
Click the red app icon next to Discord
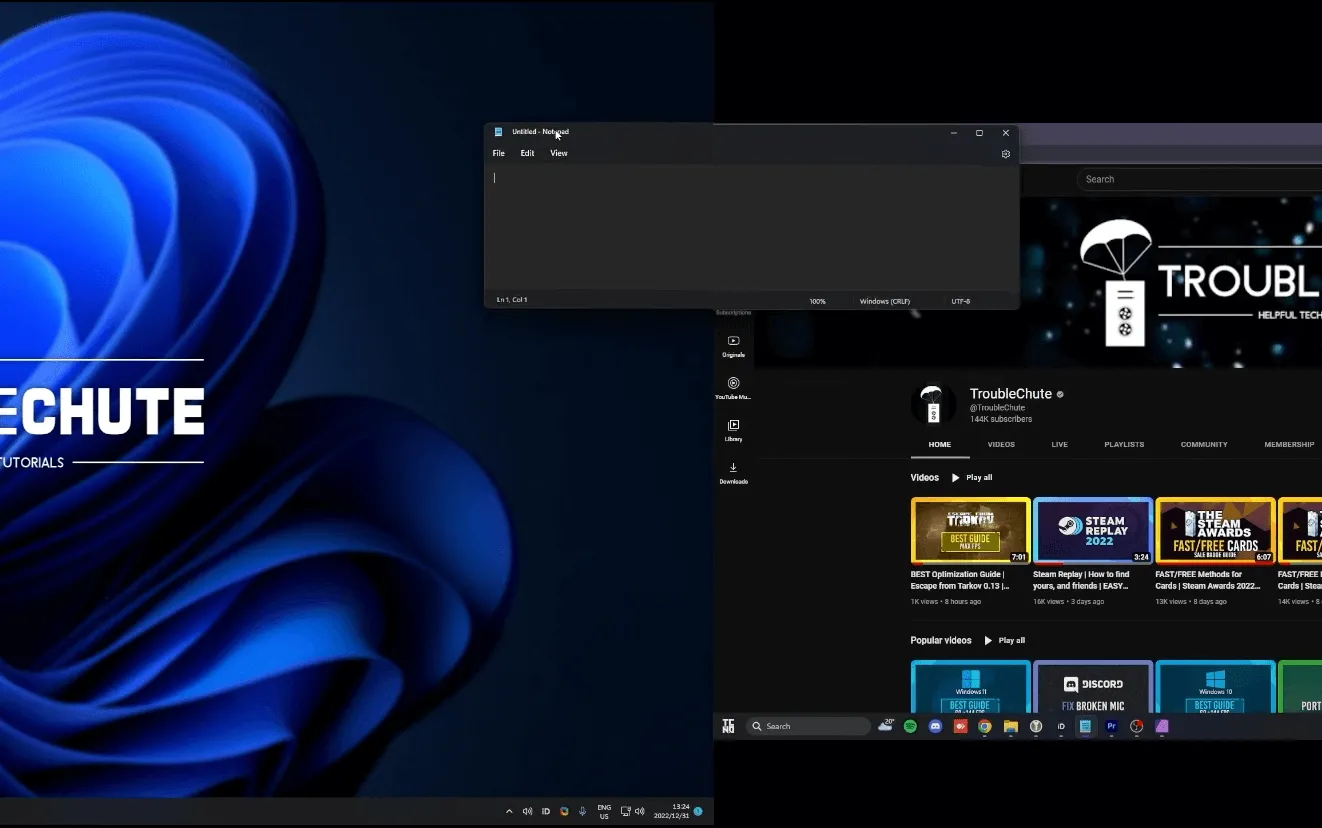point(960,727)
